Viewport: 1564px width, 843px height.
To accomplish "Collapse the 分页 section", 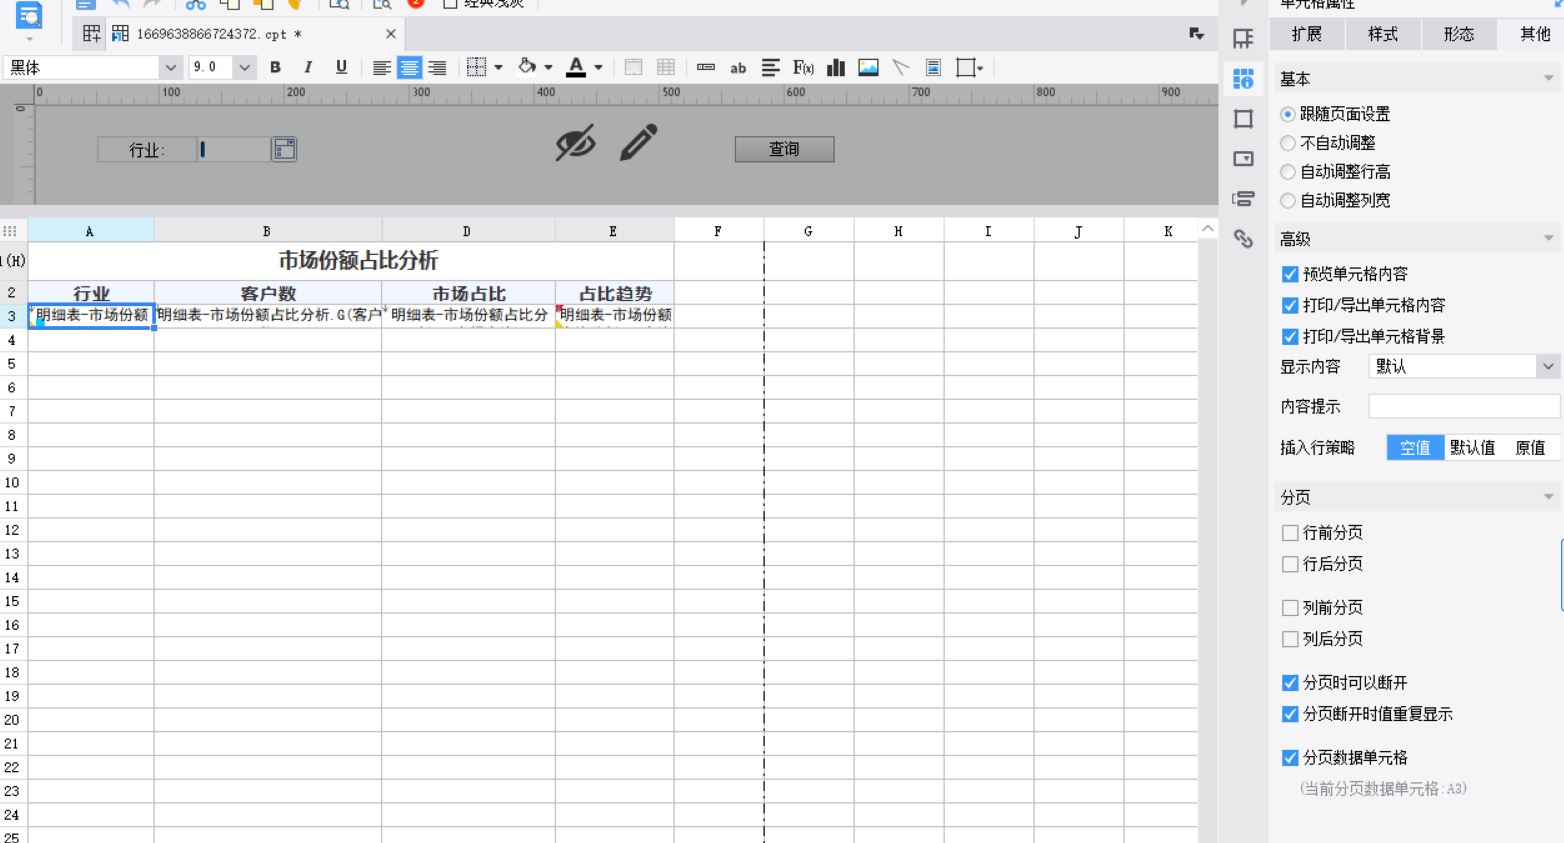I will pyautogui.click(x=1548, y=497).
